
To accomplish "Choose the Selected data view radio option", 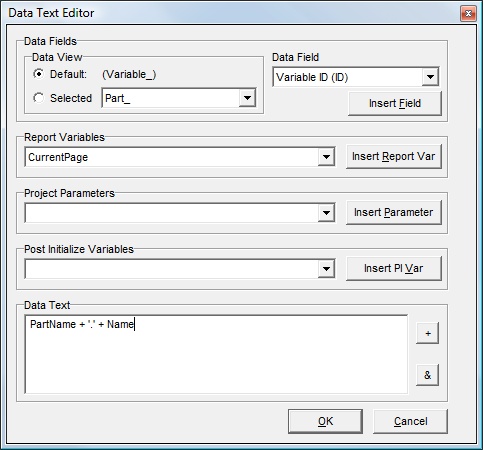I will [39, 98].
